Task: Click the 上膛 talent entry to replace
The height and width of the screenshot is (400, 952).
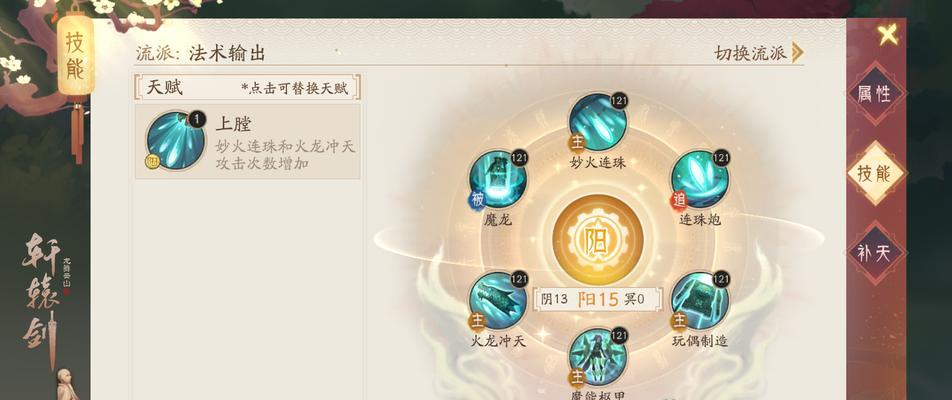Action: pyautogui.click(x=248, y=141)
